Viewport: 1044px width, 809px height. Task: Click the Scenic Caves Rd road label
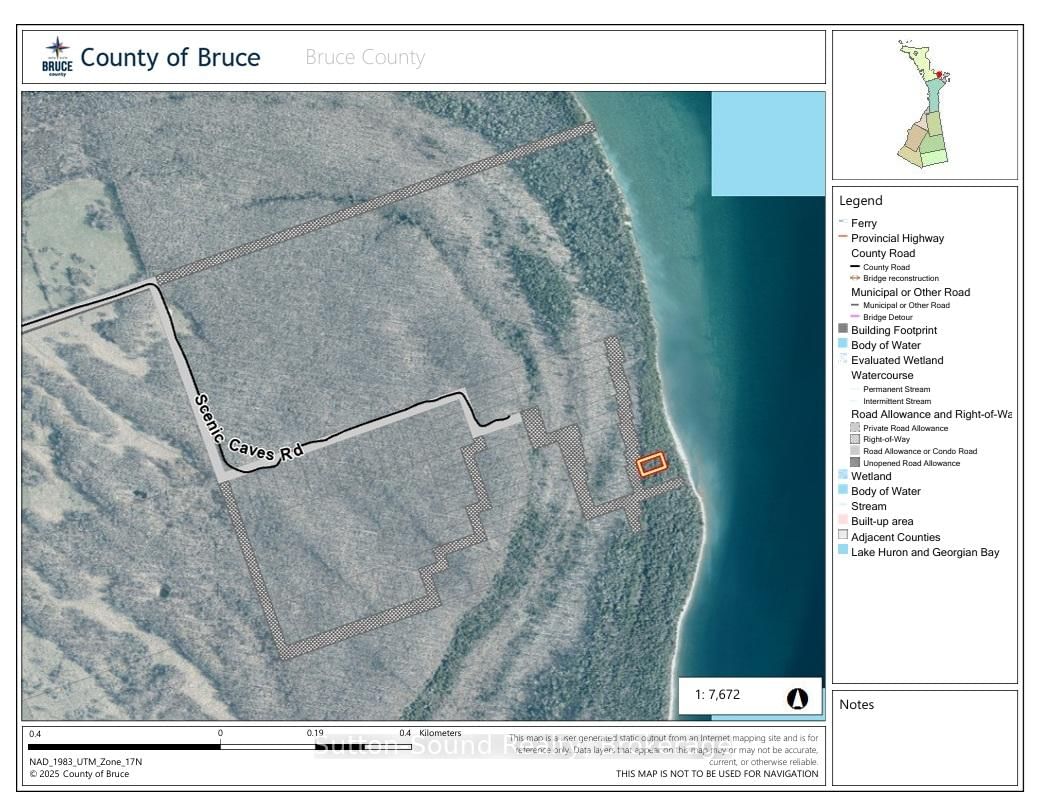[x=246, y=429]
